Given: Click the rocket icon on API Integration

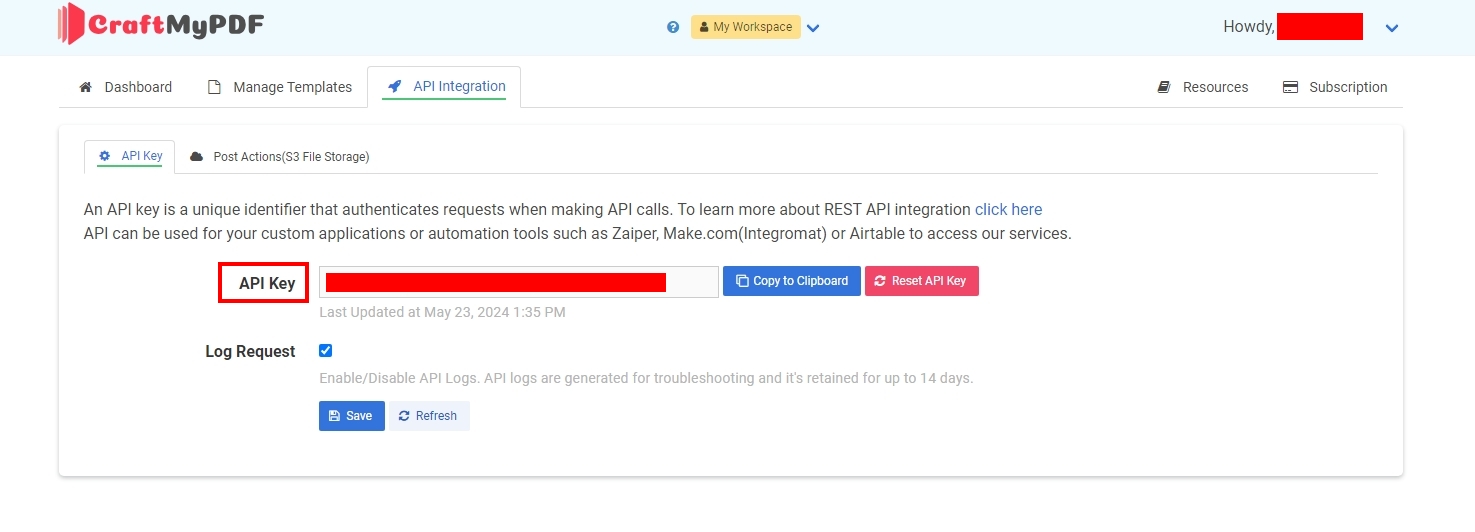Looking at the screenshot, I should click(395, 86).
